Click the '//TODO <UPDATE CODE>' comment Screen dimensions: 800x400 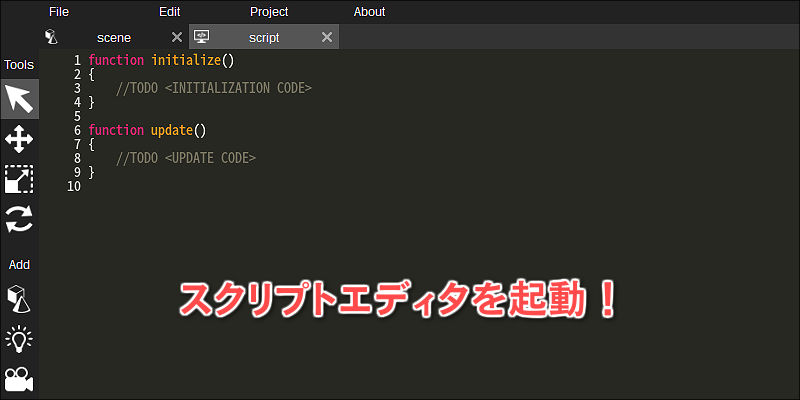point(186,158)
